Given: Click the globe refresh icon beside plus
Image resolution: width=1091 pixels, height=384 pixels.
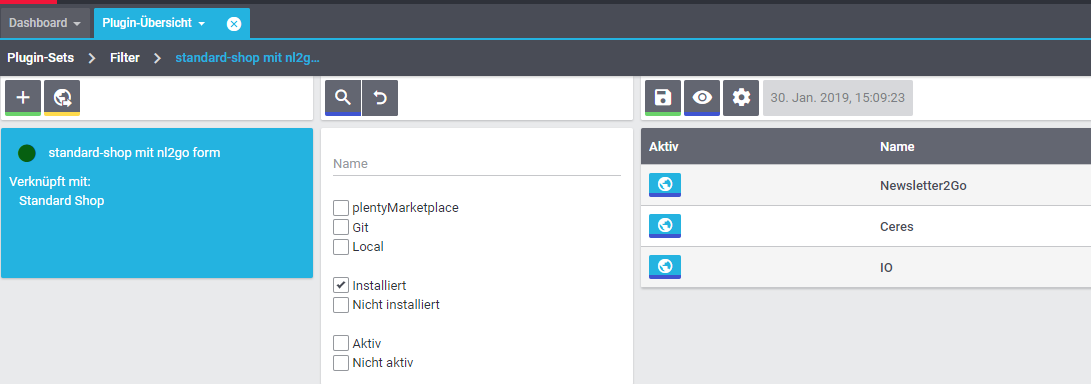Looking at the screenshot, I should click(62, 97).
